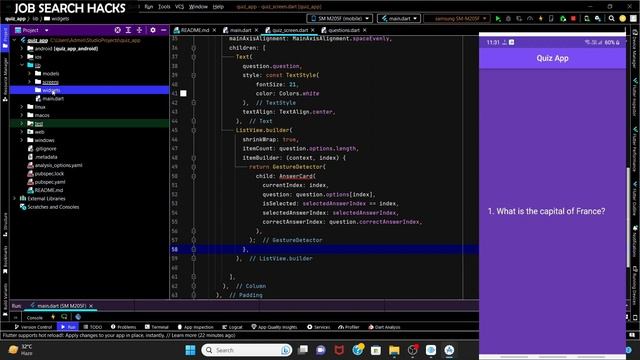Trigger Flutter hot reload lightning icon in toolbar
Viewport: 640px width, 360px height.
click(x=540, y=18)
